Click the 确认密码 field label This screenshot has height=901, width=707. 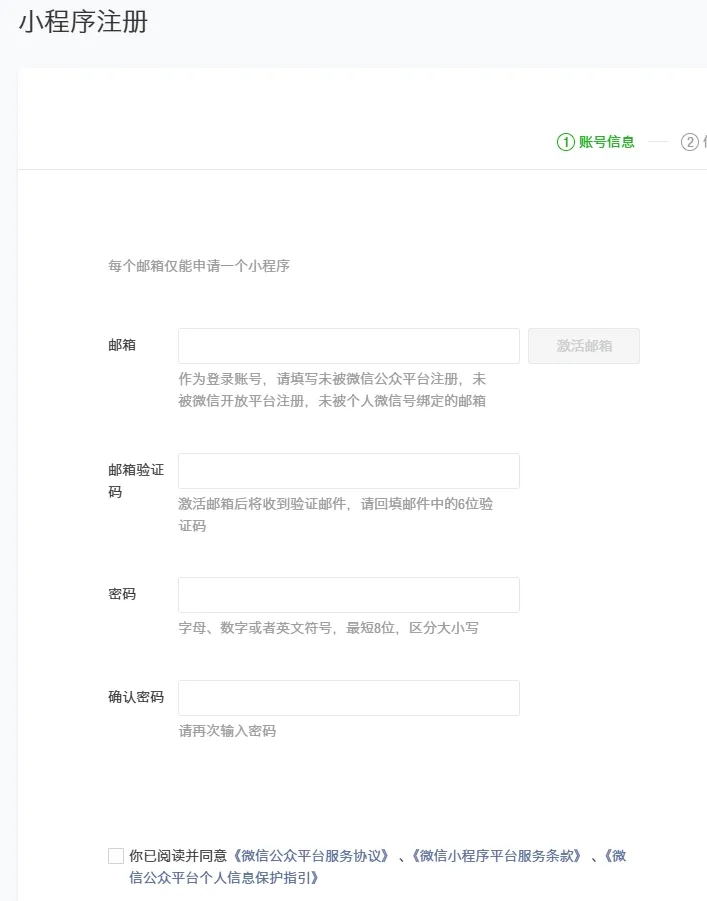pos(135,697)
